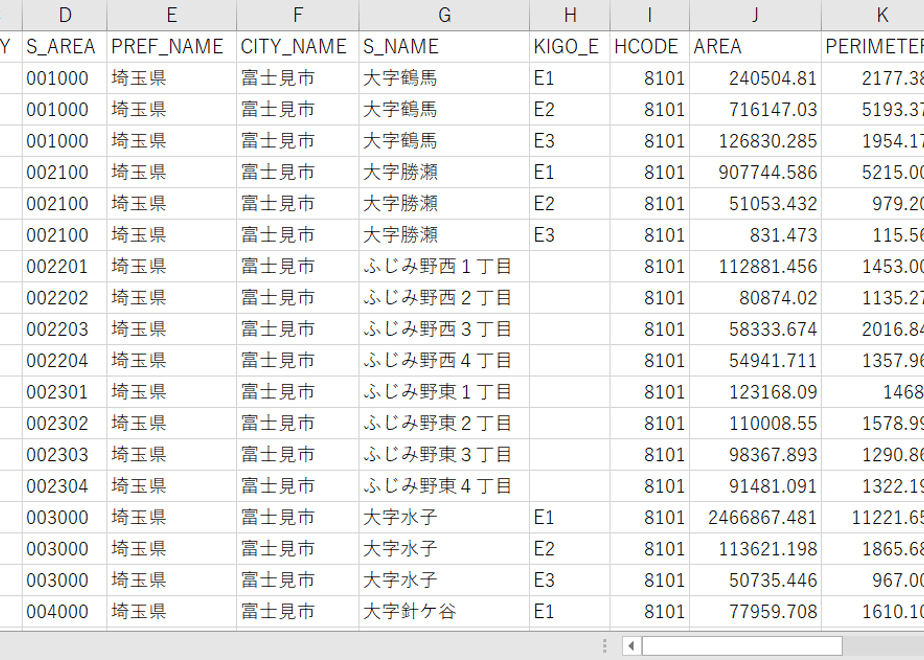Select S_AREA cell 002302
The height and width of the screenshot is (660, 924).
pyautogui.click(x=65, y=423)
